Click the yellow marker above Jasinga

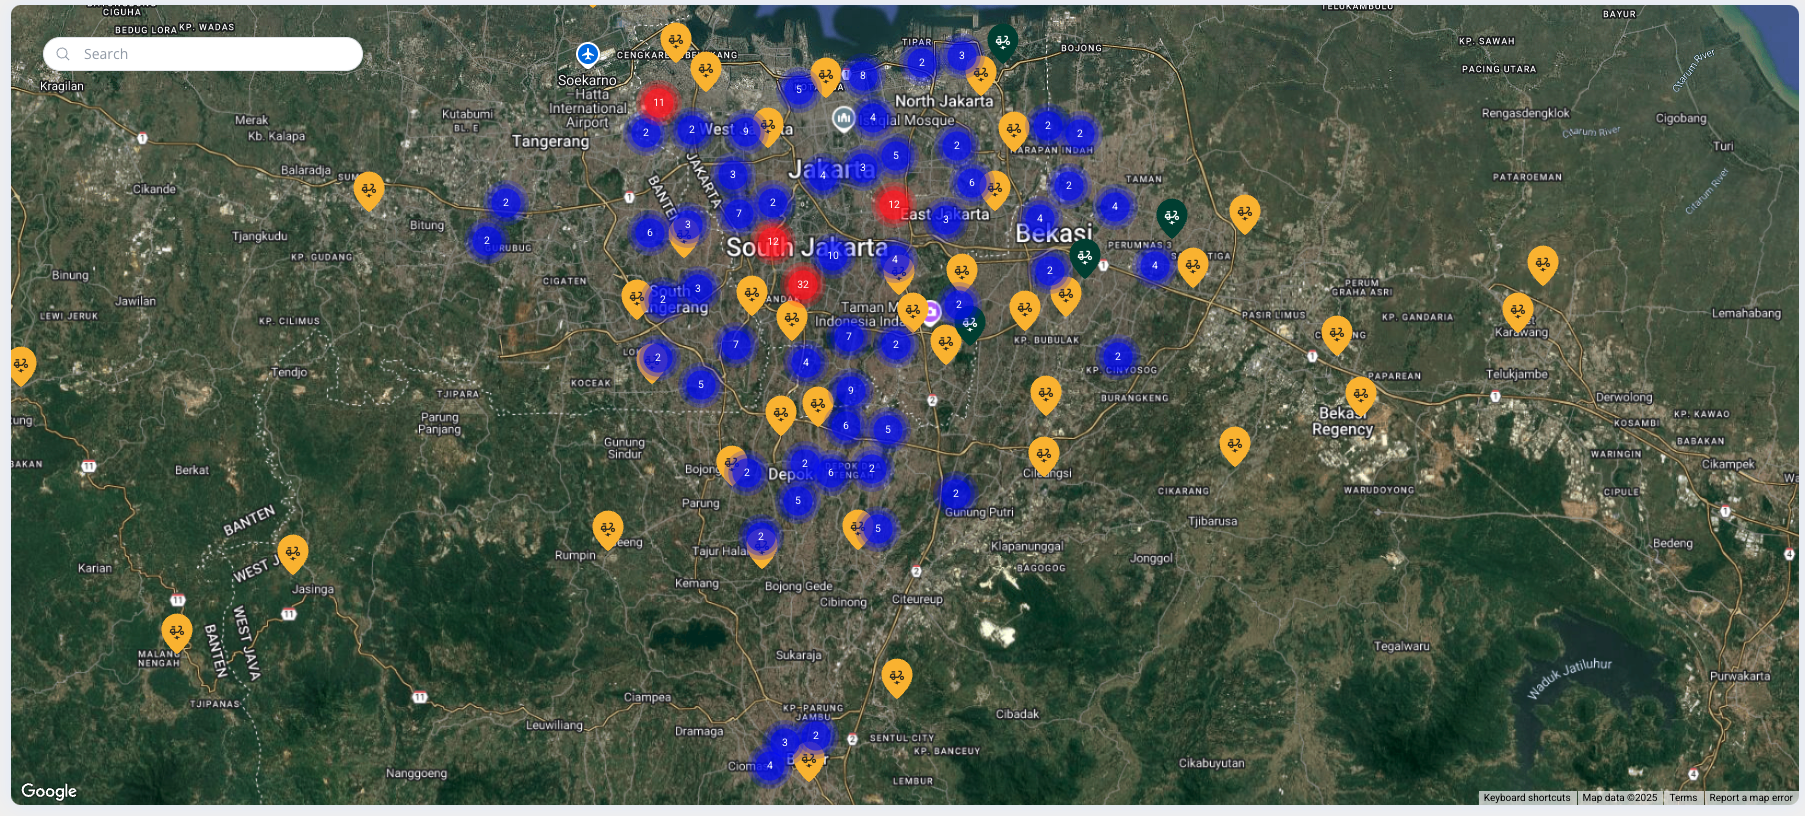[292, 551]
